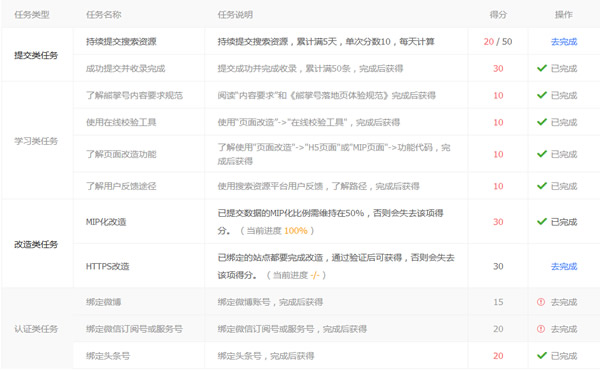Click task name 持续提交搜索资源

click(x=121, y=42)
